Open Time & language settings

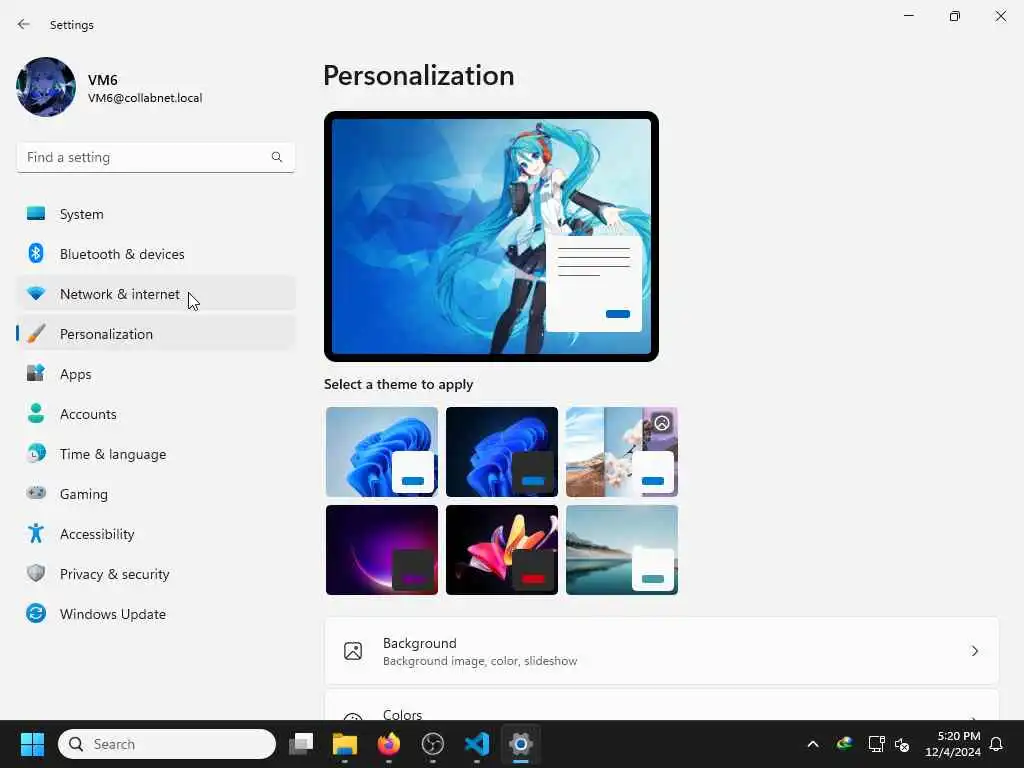tap(155, 453)
